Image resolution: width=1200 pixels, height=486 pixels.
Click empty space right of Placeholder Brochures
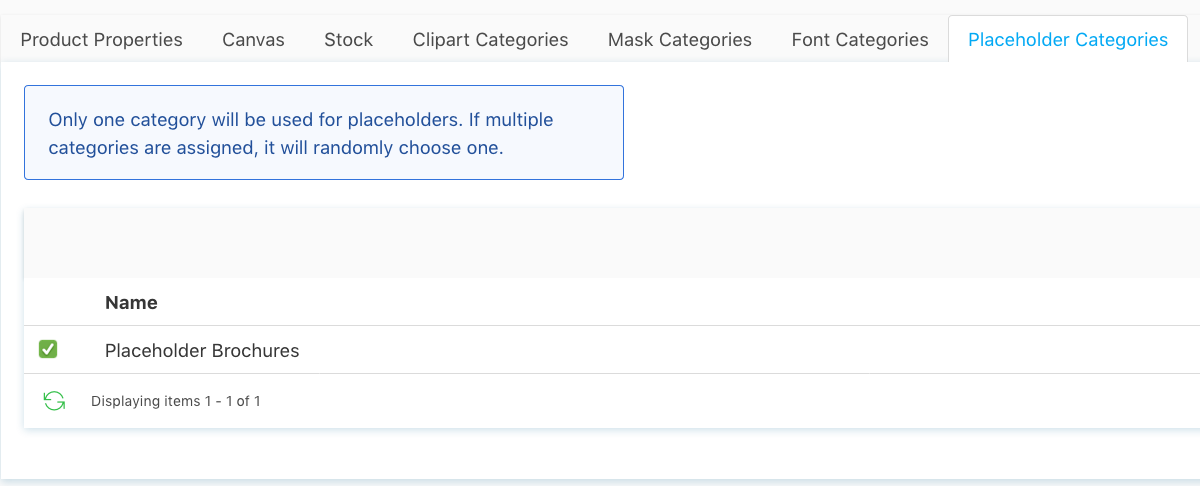[x=750, y=351]
